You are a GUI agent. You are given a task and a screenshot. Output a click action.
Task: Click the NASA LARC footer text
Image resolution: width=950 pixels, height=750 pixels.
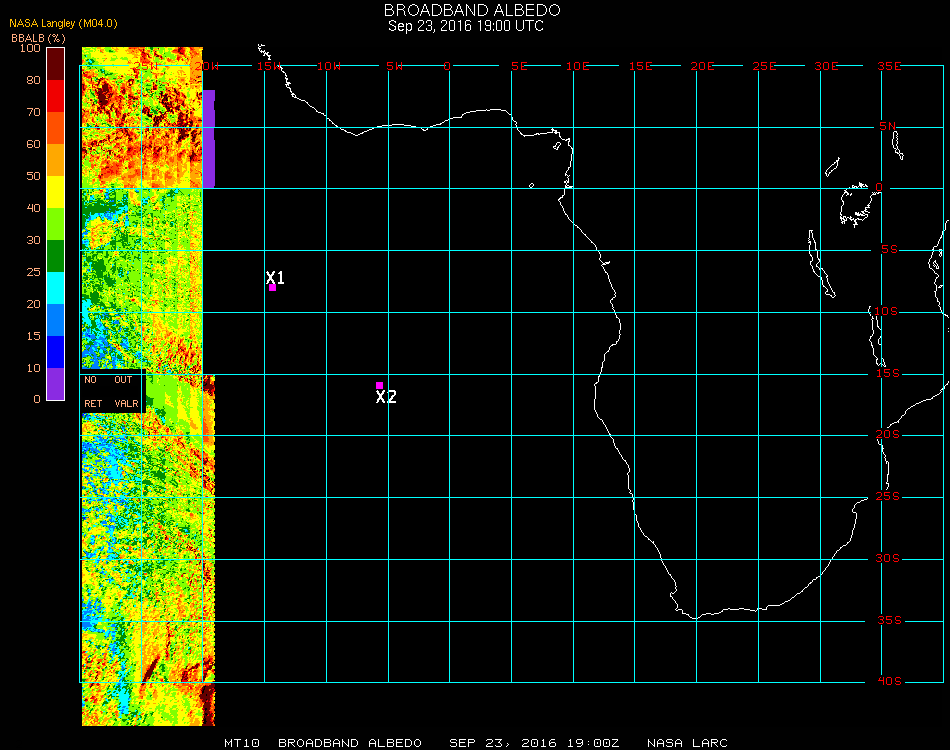(687, 743)
